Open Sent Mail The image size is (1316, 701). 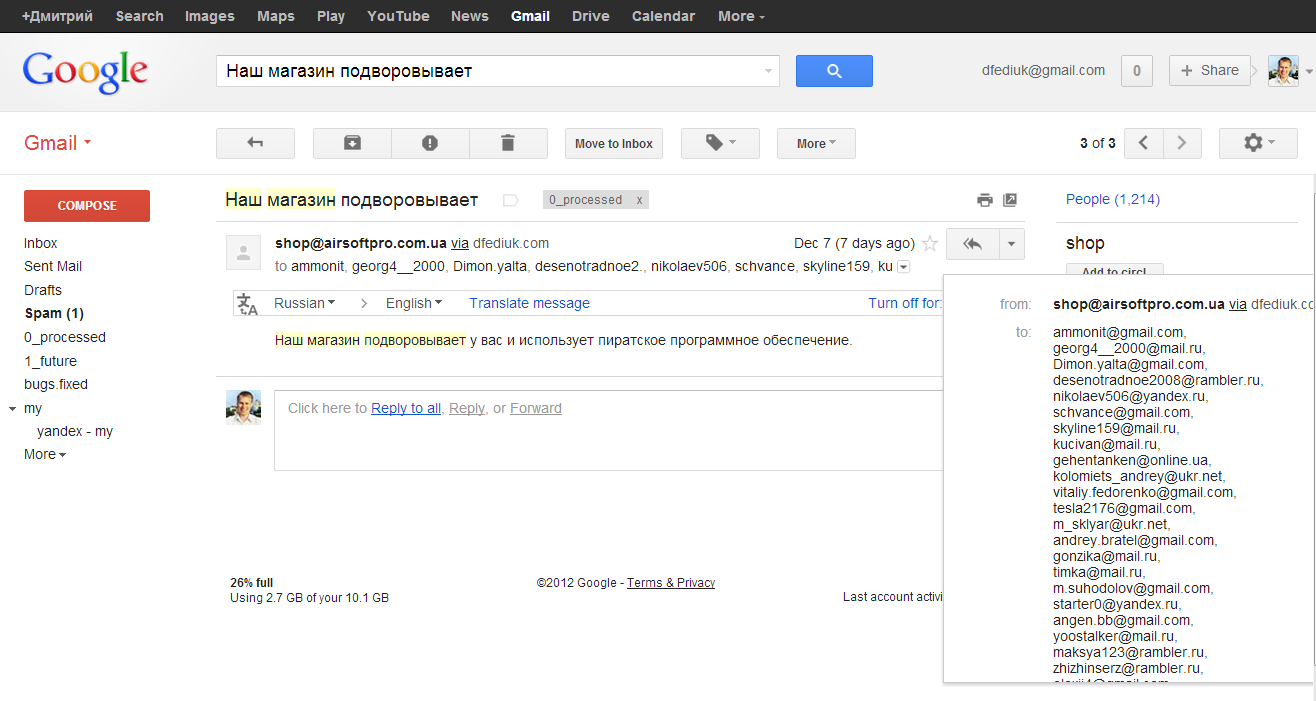53,266
